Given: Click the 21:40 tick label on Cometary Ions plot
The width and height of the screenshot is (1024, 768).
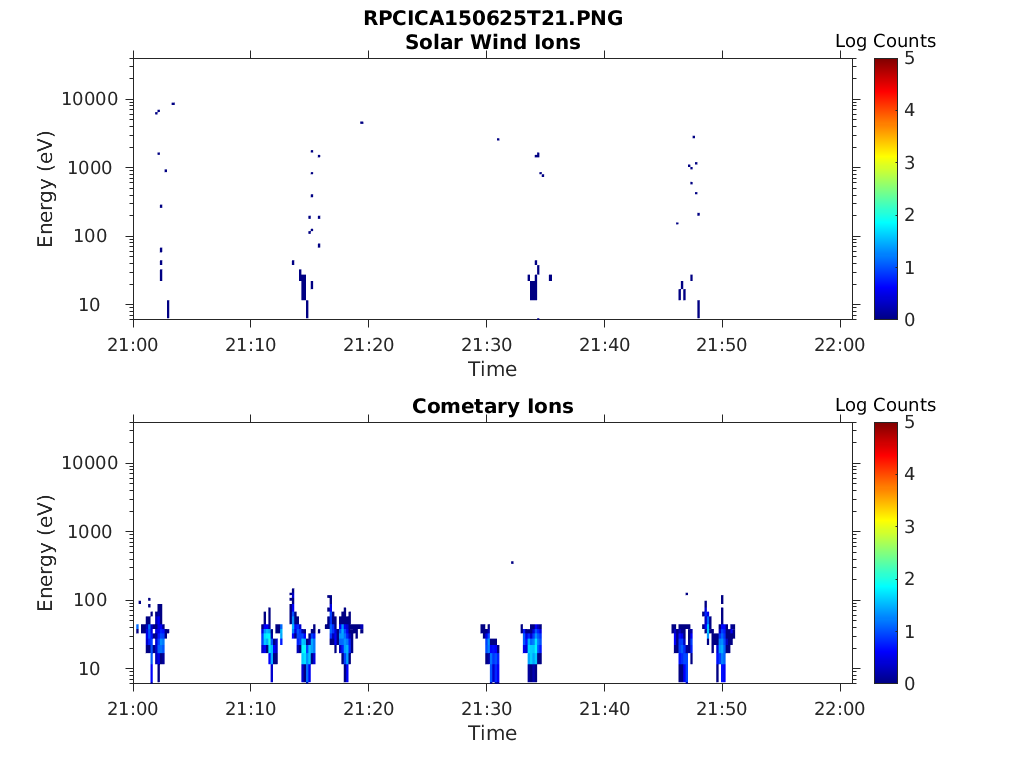Looking at the screenshot, I should 605,709.
